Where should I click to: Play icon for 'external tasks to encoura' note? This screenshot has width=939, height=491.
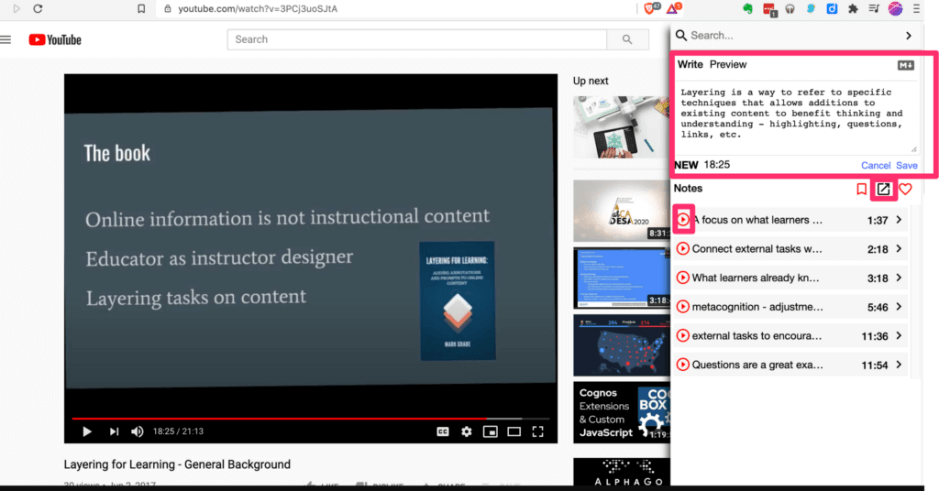coord(683,335)
